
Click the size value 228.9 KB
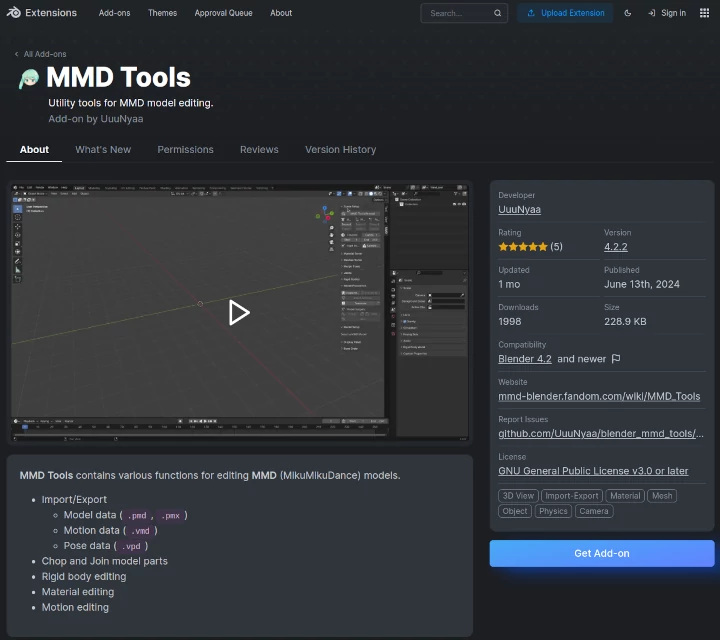click(x=625, y=321)
